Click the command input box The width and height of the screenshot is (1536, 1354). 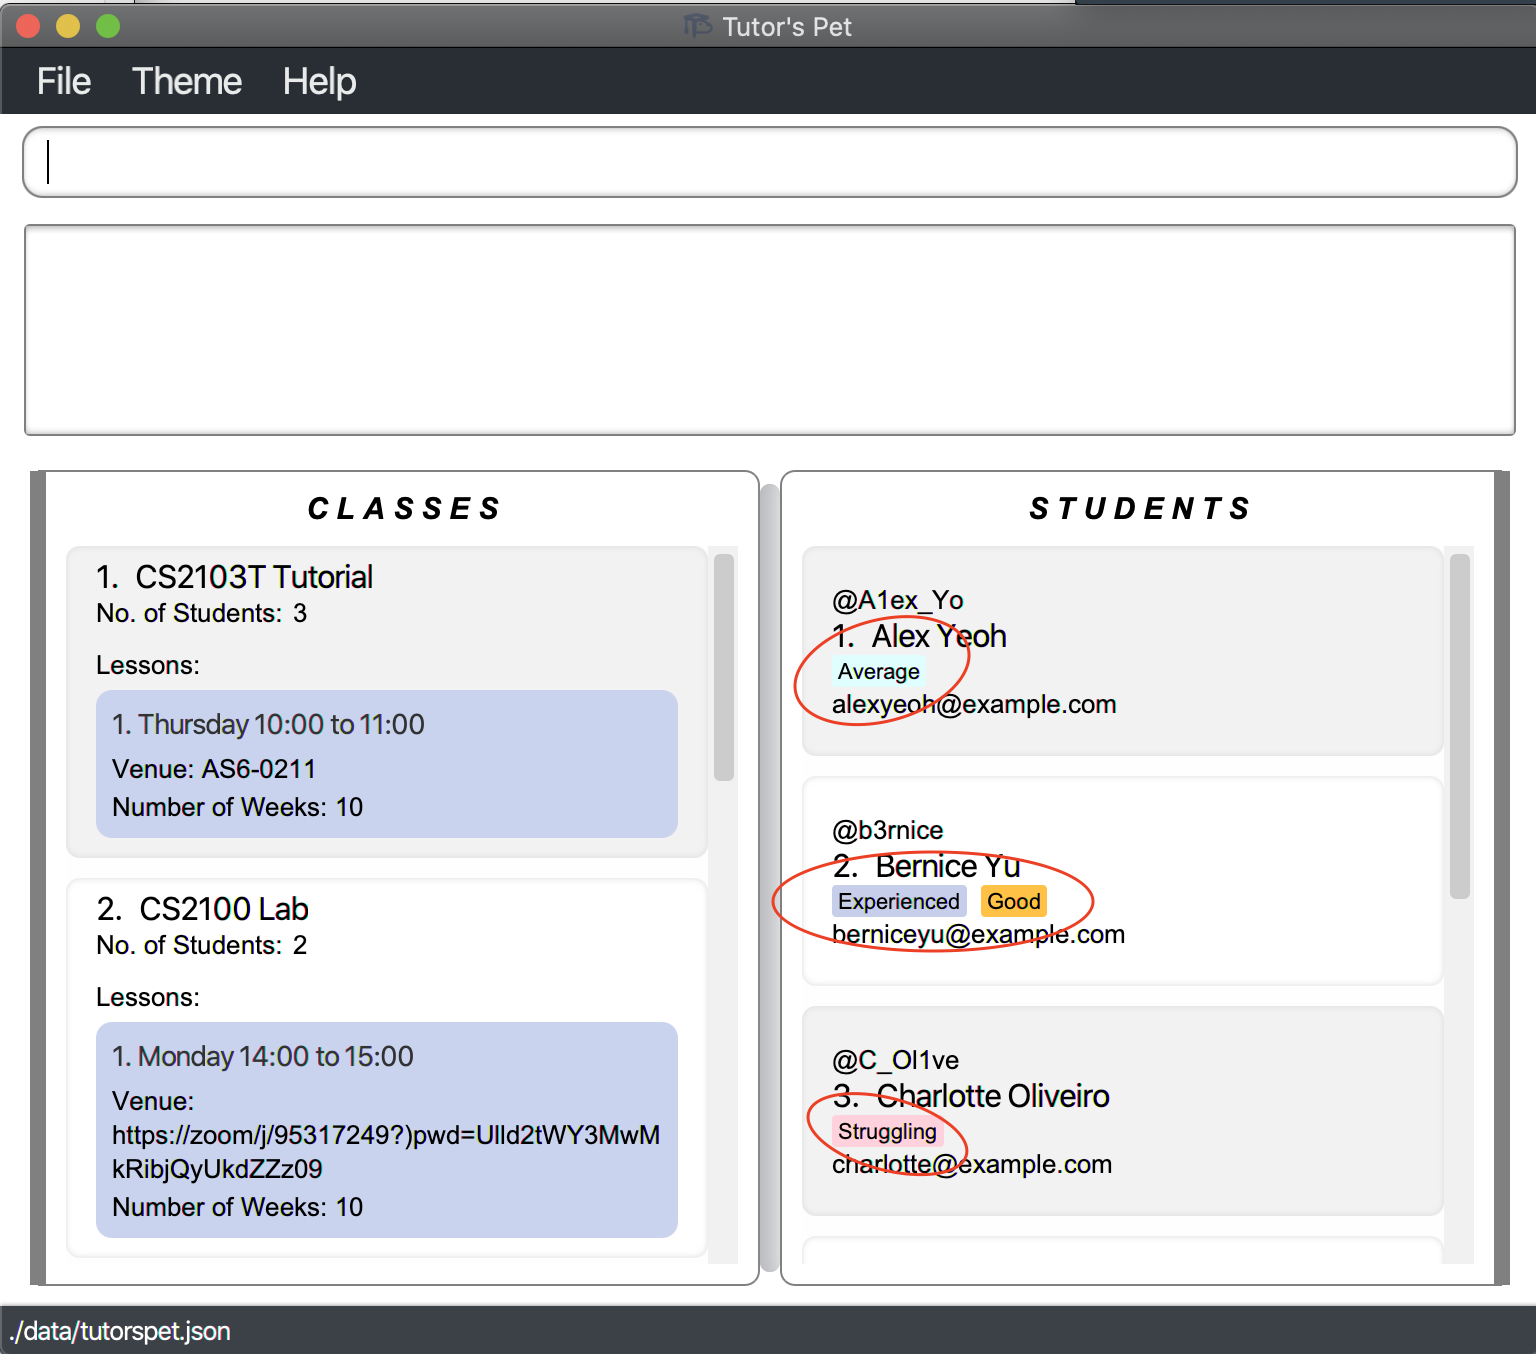769,162
